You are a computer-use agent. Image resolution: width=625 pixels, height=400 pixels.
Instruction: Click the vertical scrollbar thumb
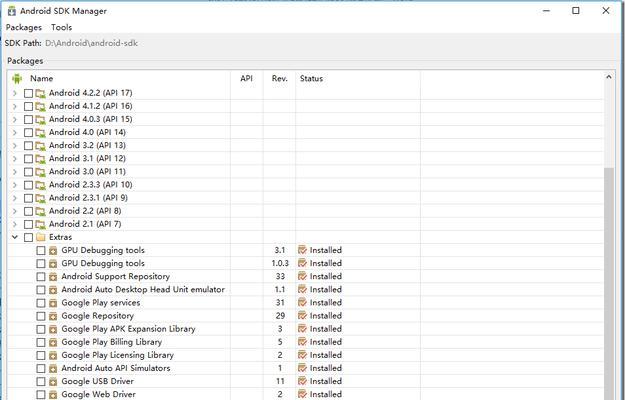(609, 284)
